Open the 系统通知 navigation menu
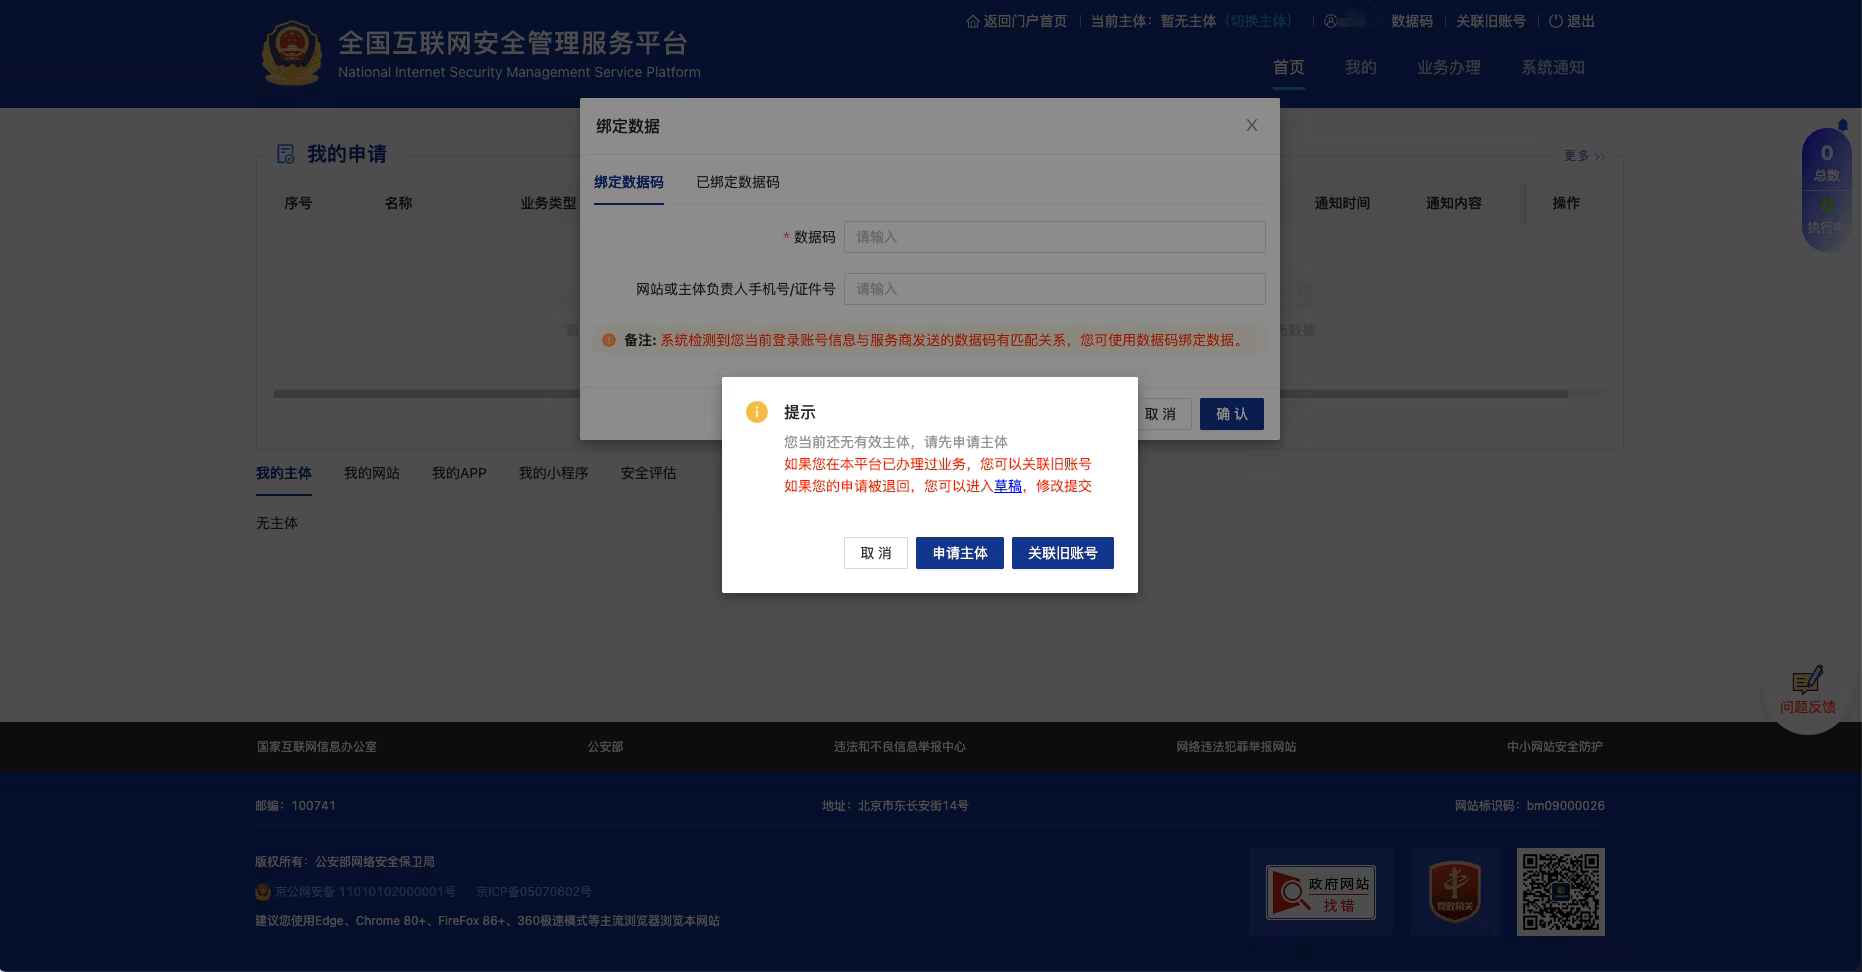 [x=1552, y=67]
